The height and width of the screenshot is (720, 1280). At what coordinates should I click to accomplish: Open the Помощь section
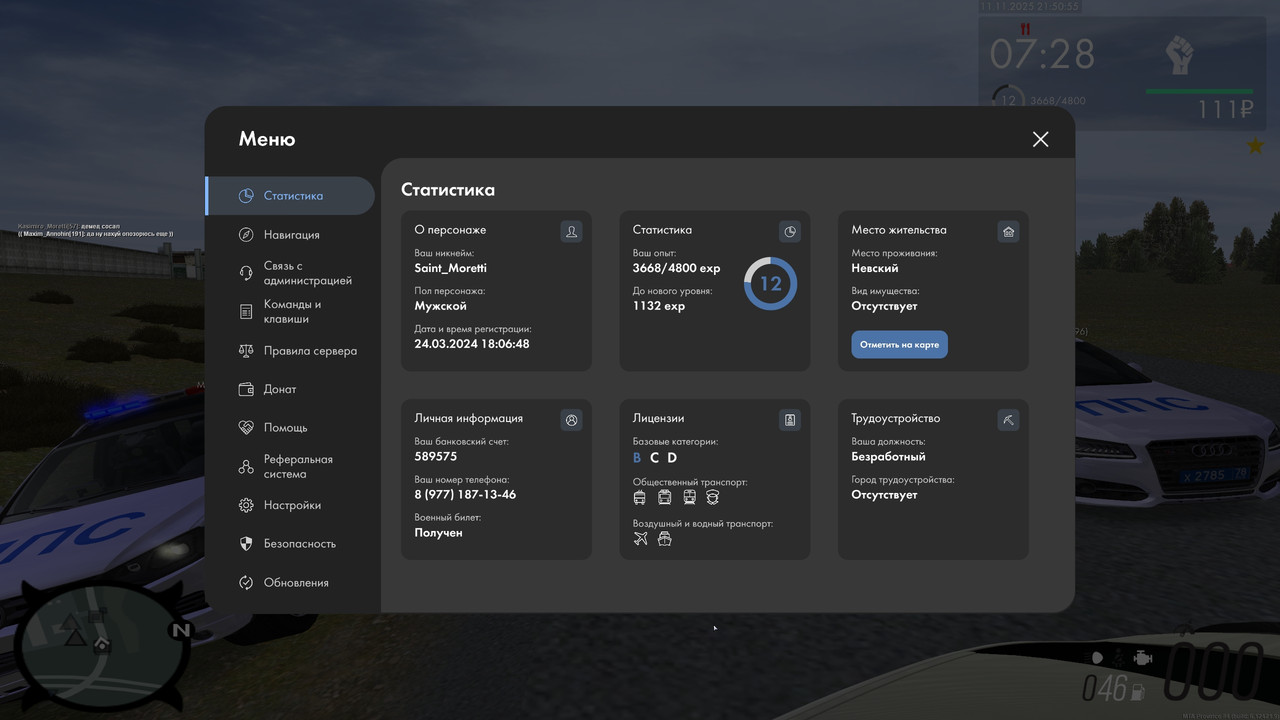290,428
